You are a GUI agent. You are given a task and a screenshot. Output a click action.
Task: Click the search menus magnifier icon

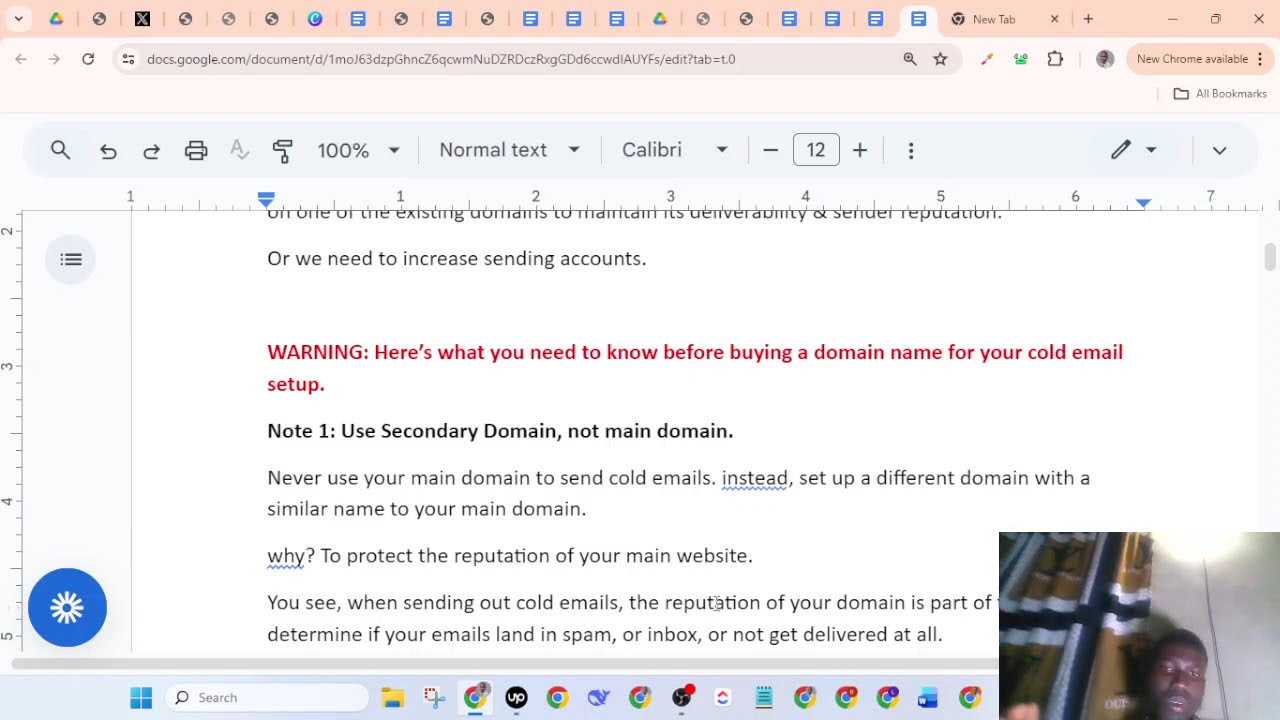point(60,150)
